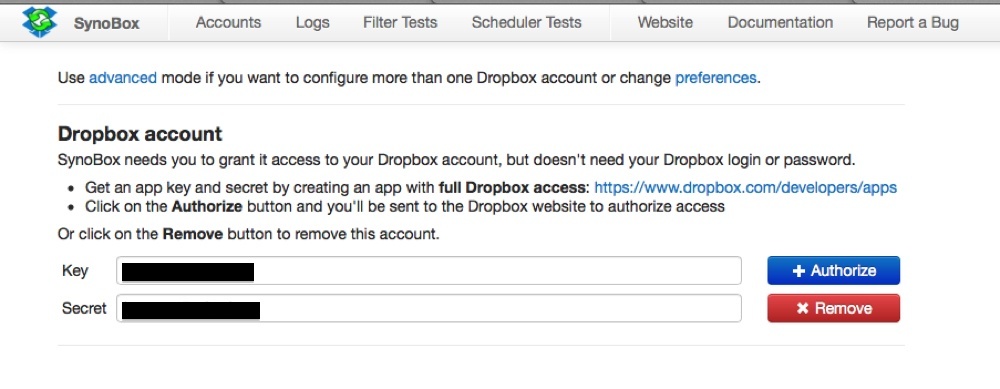Focus the Secret input field

(x=429, y=308)
